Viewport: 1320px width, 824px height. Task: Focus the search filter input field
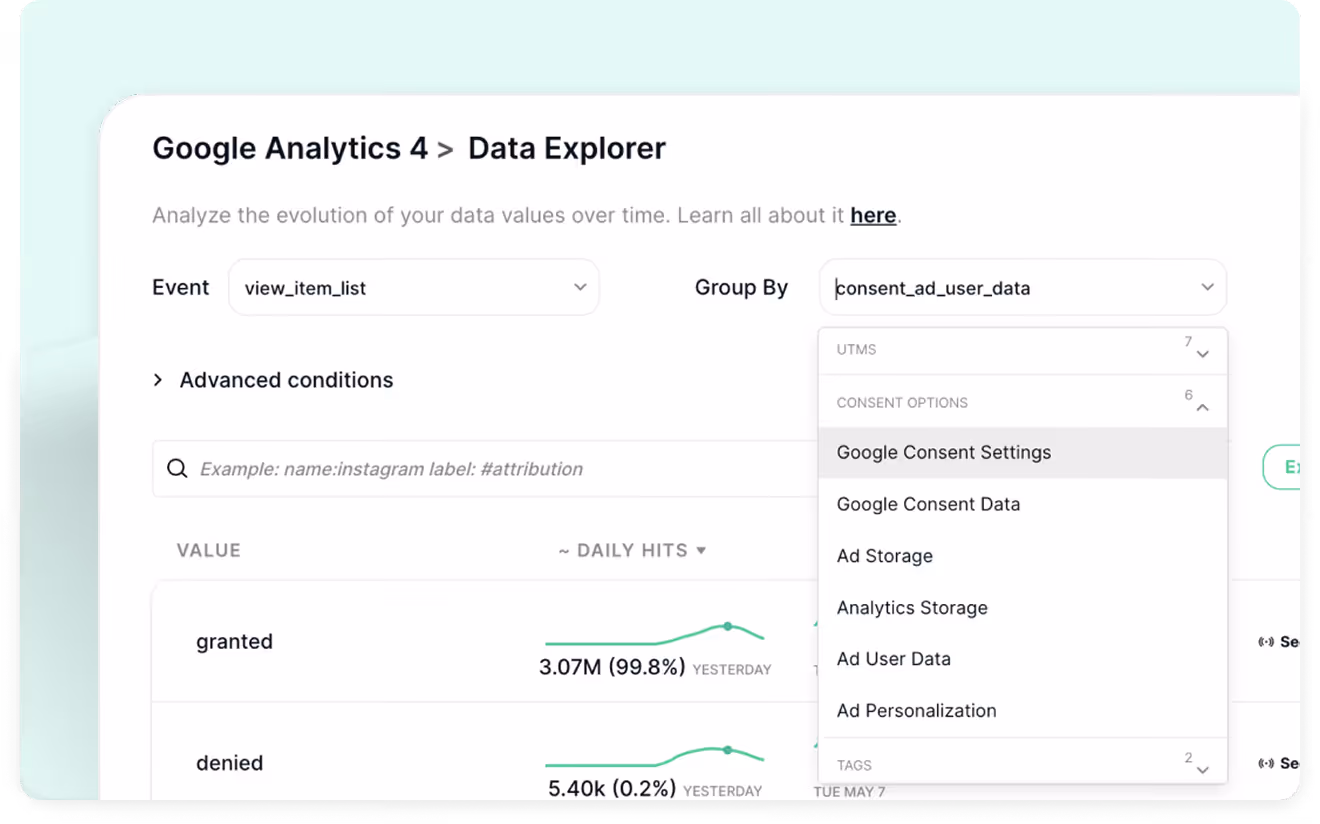click(x=486, y=469)
